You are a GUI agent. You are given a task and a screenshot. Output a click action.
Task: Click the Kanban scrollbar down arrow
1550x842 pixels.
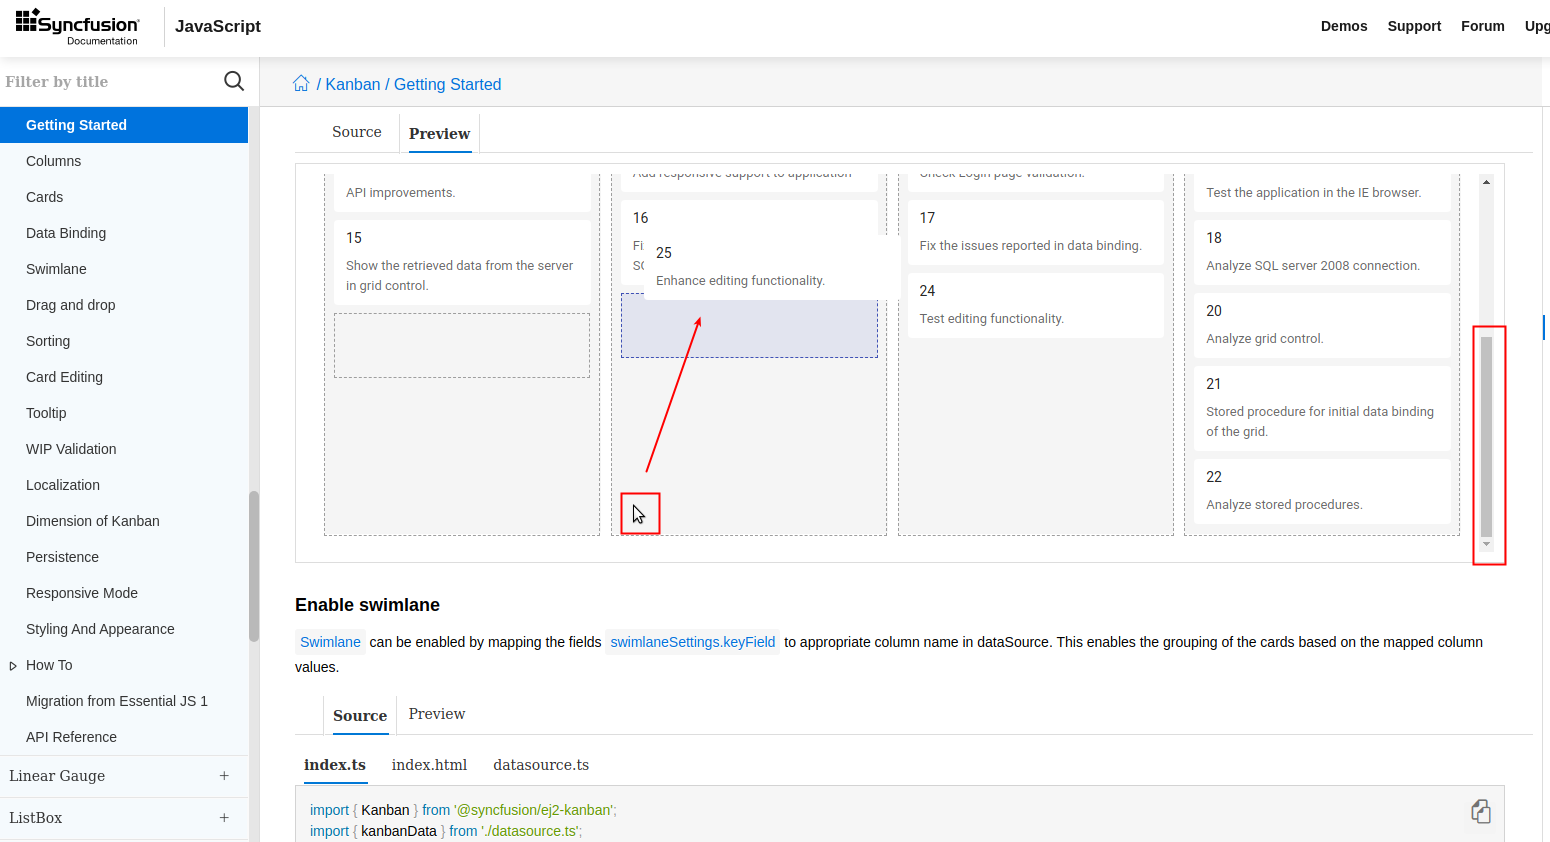[x=1486, y=545]
